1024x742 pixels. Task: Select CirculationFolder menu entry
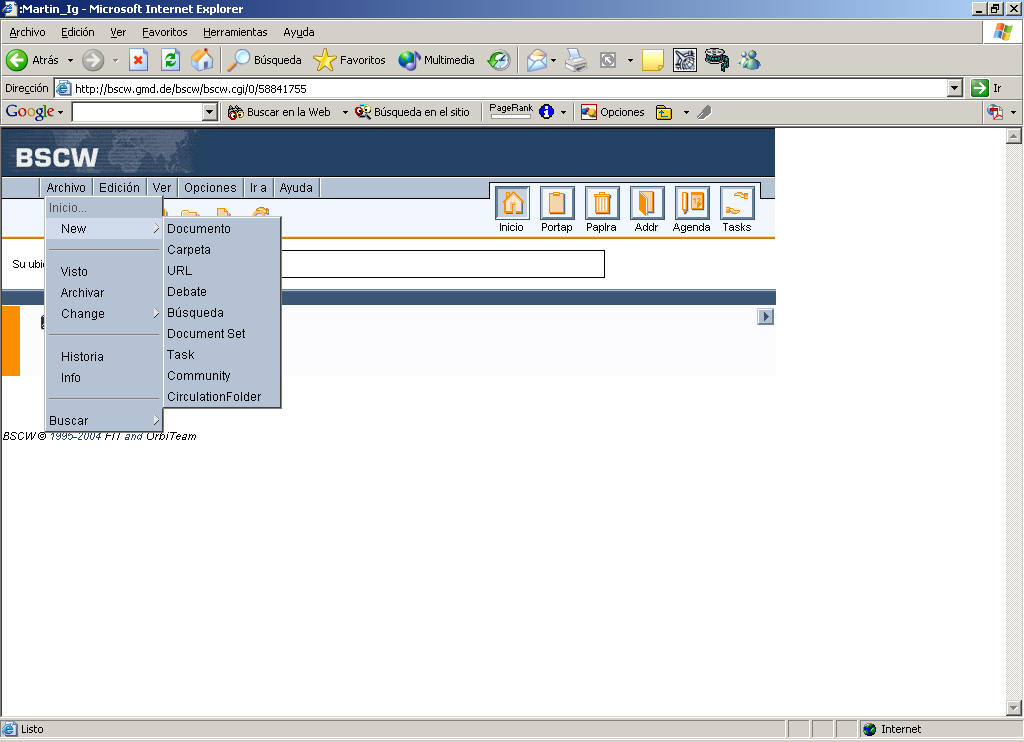(x=214, y=397)
